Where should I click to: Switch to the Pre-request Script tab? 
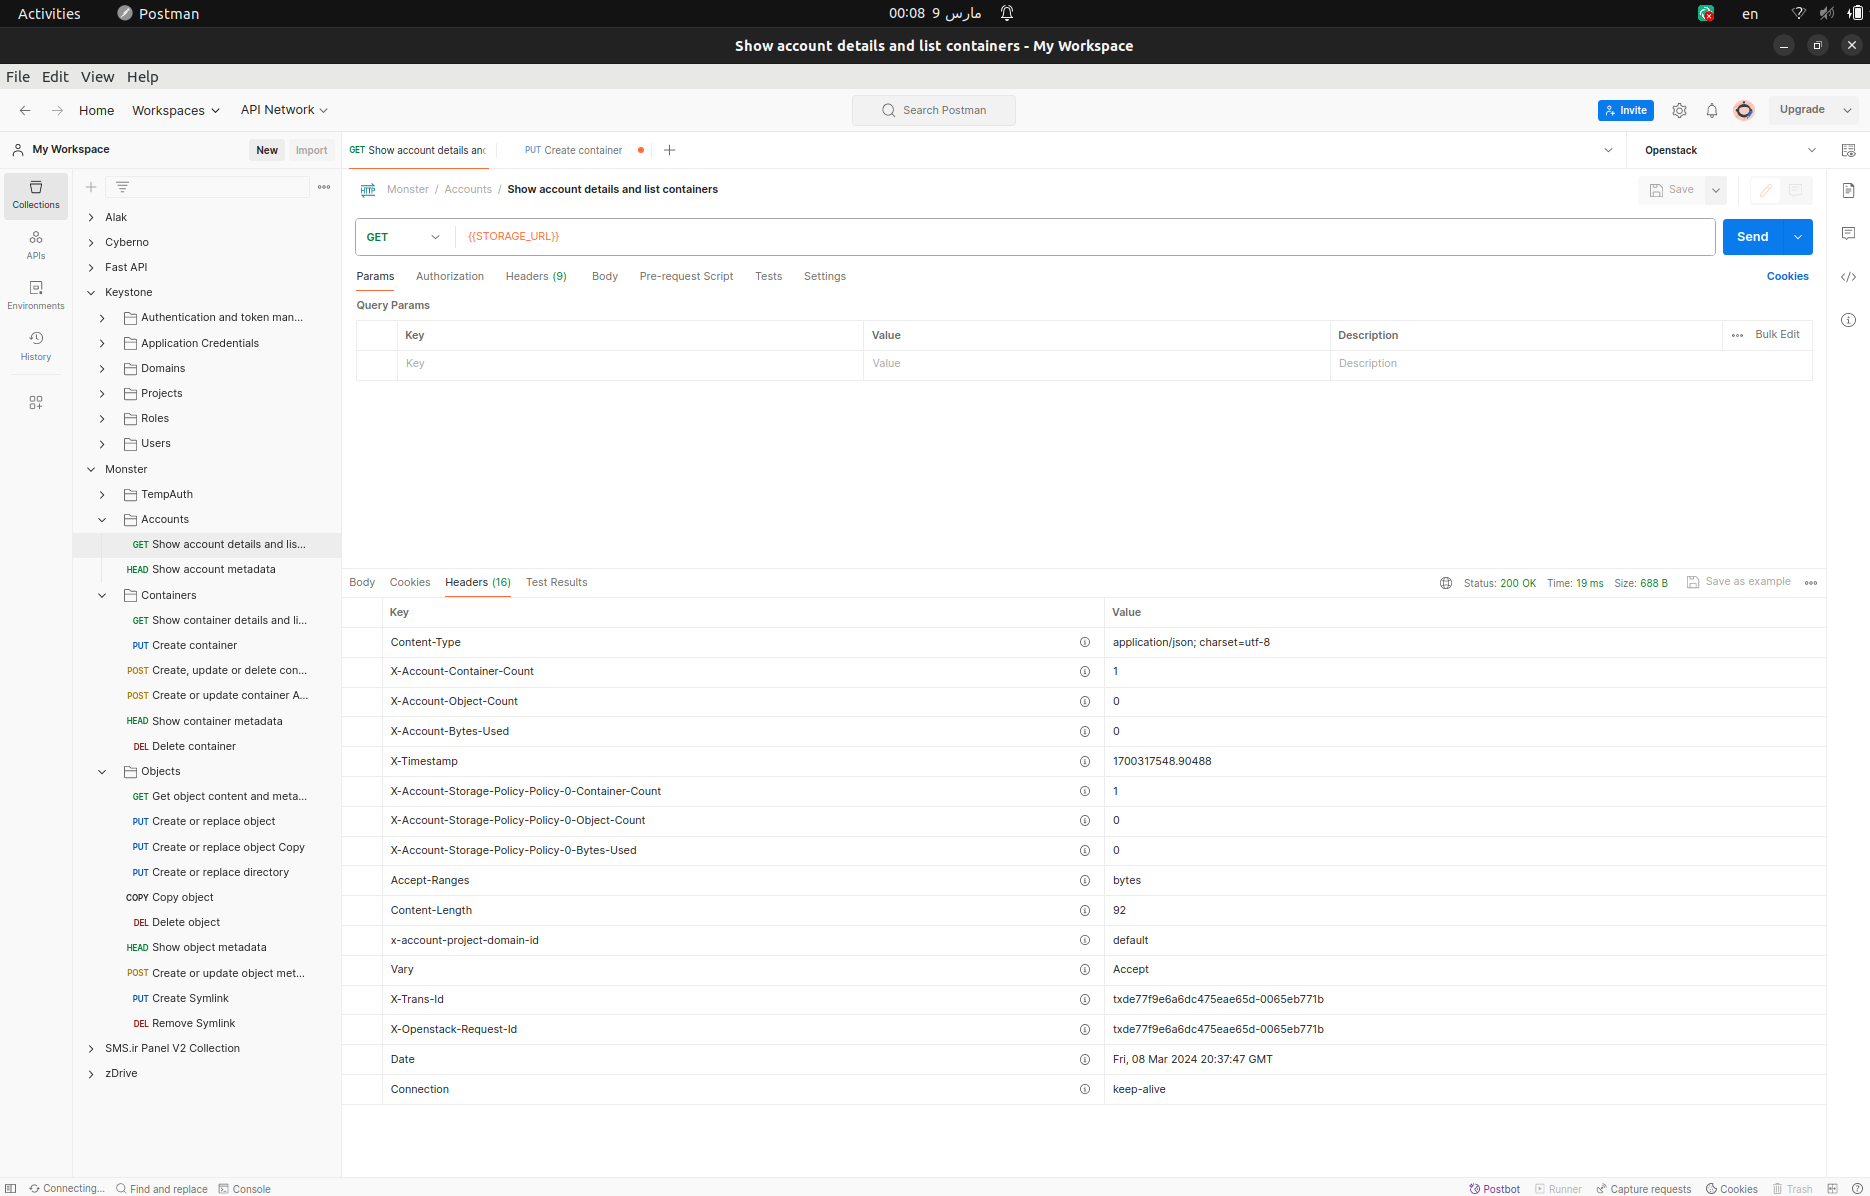coord(686,277)
